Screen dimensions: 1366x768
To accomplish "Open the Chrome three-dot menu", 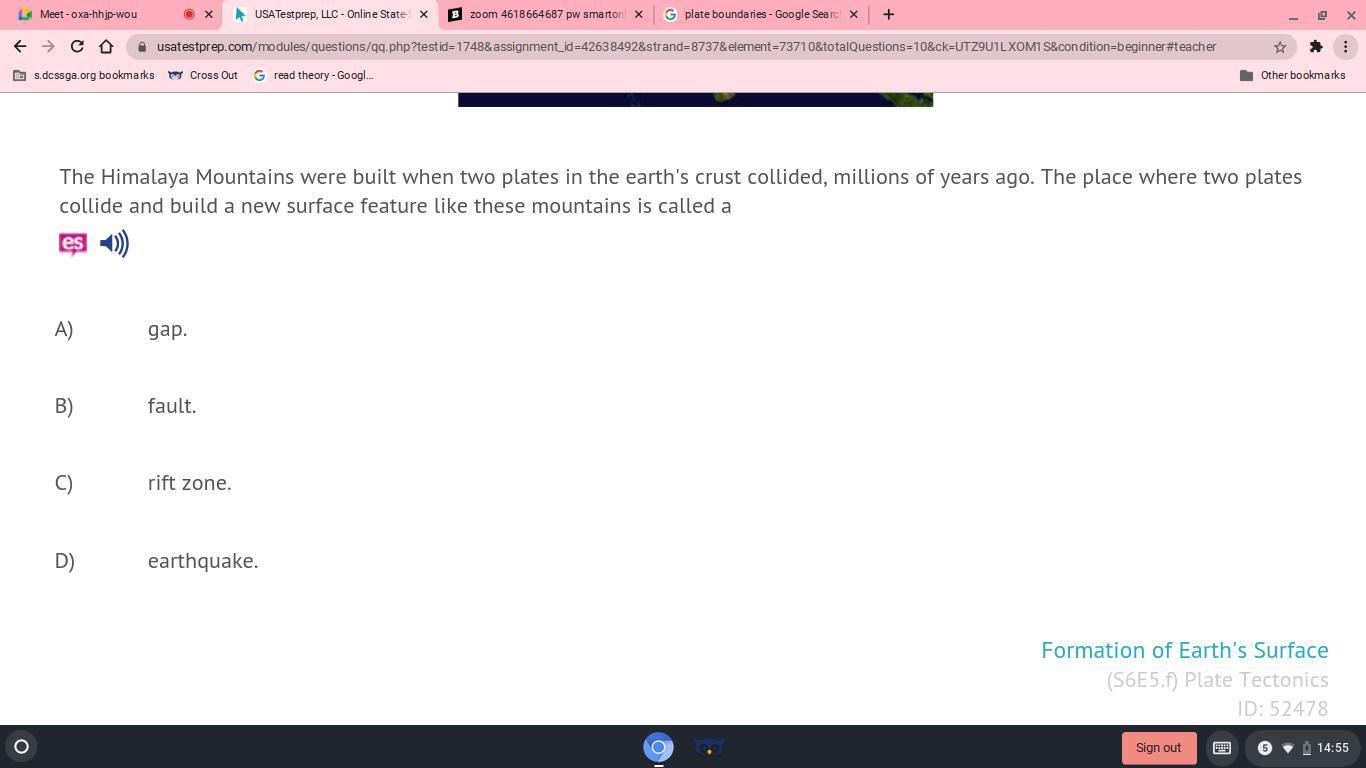I will [x=1346, y=46].
